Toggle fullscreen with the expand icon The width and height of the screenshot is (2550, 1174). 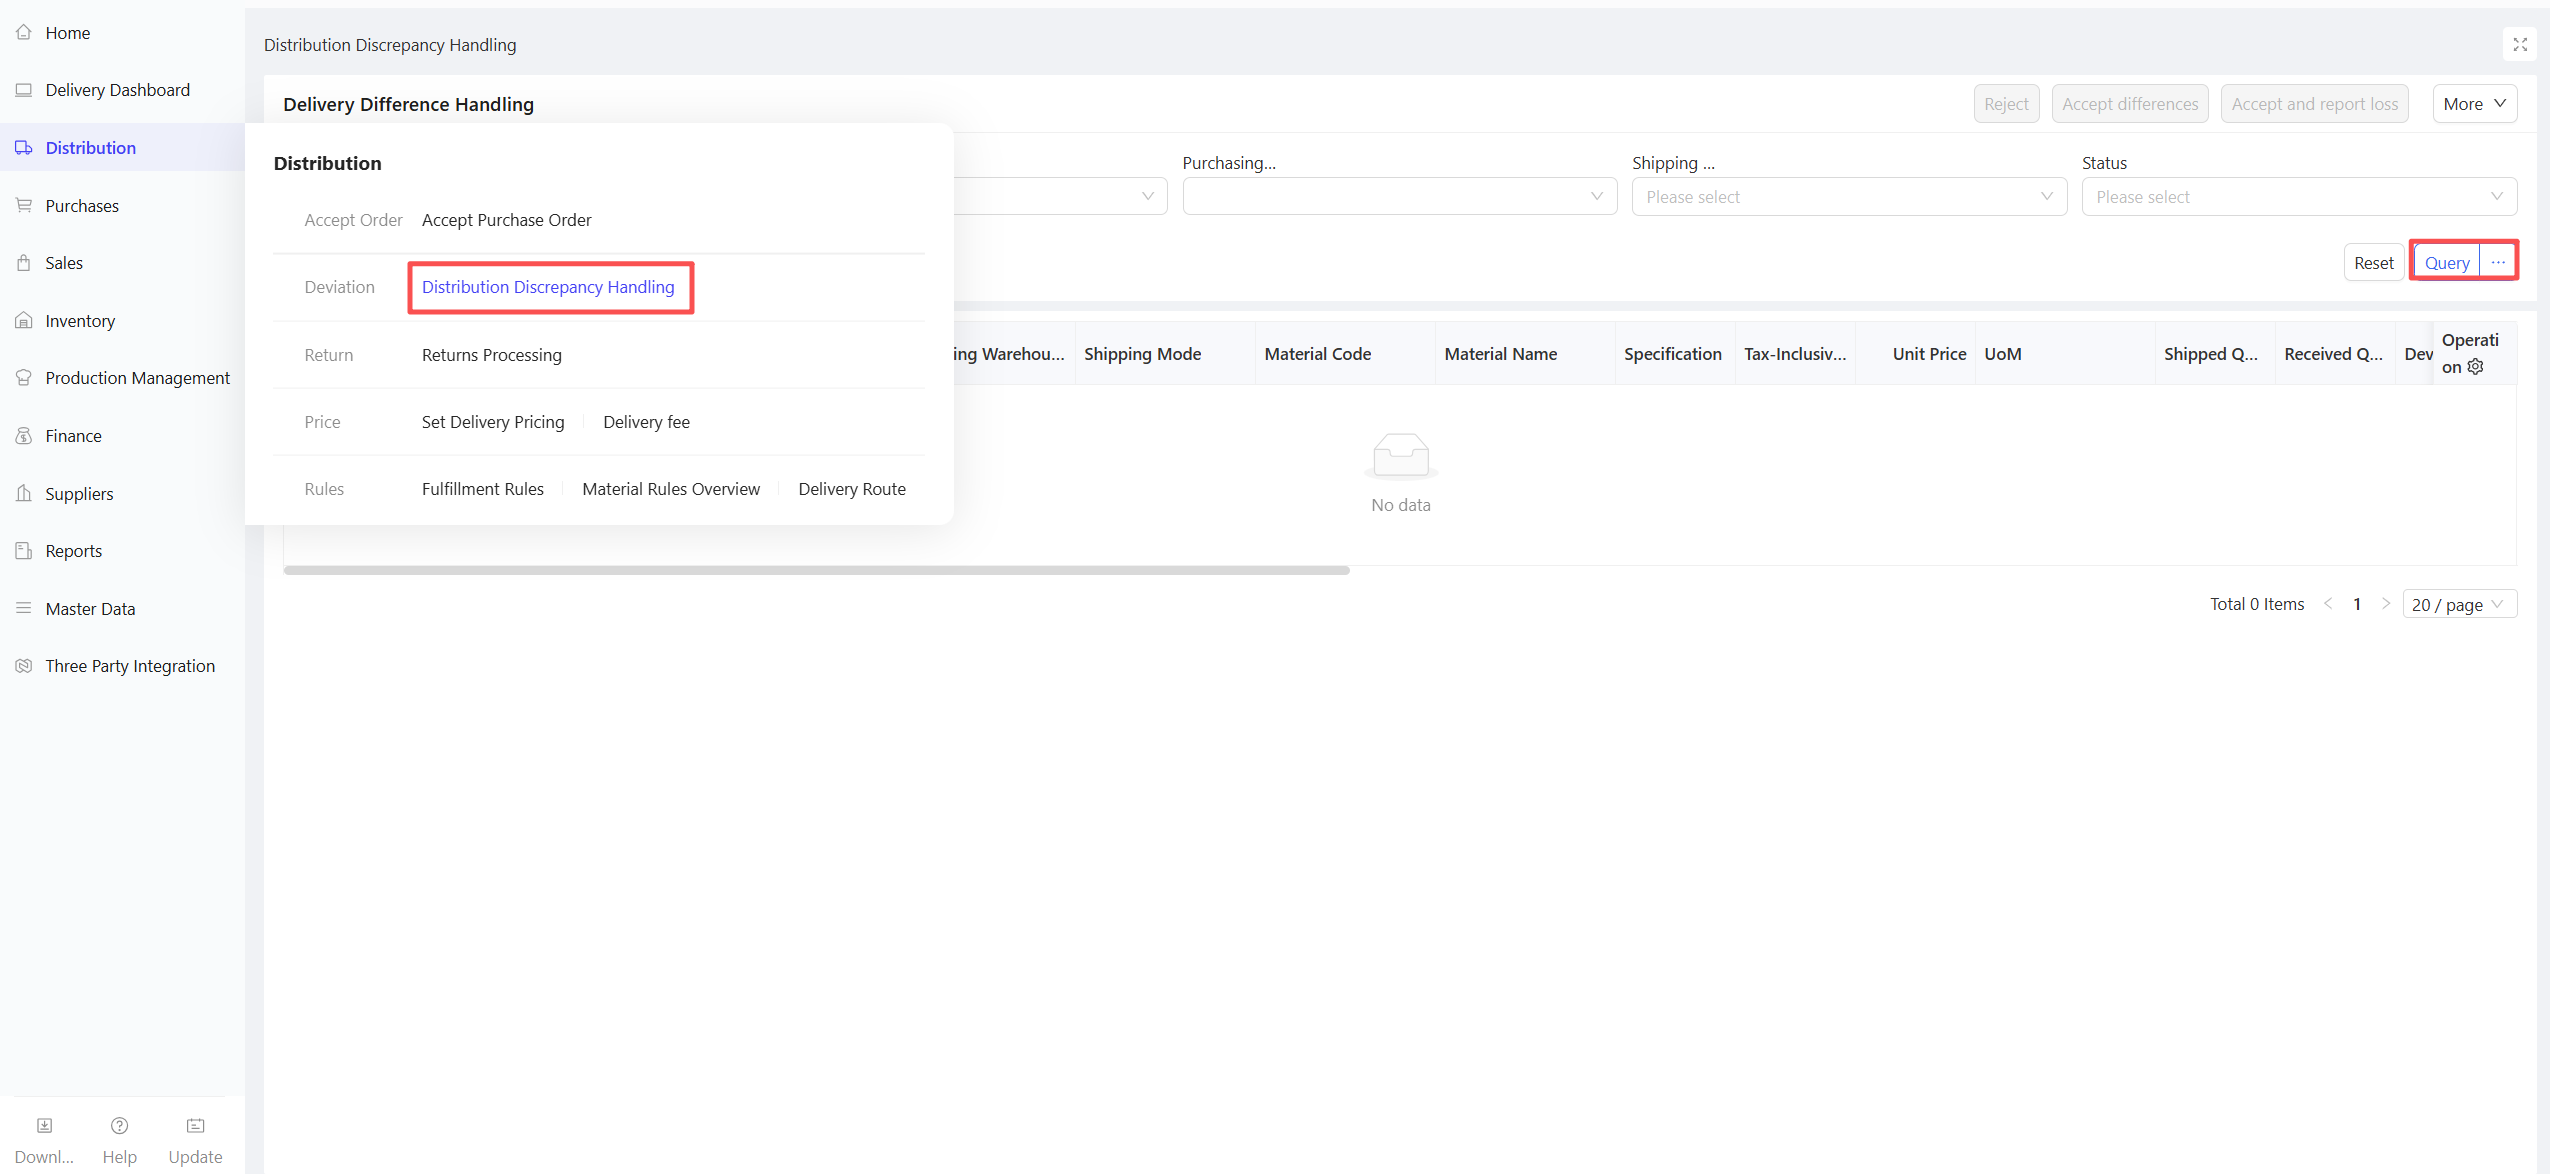2520,45
